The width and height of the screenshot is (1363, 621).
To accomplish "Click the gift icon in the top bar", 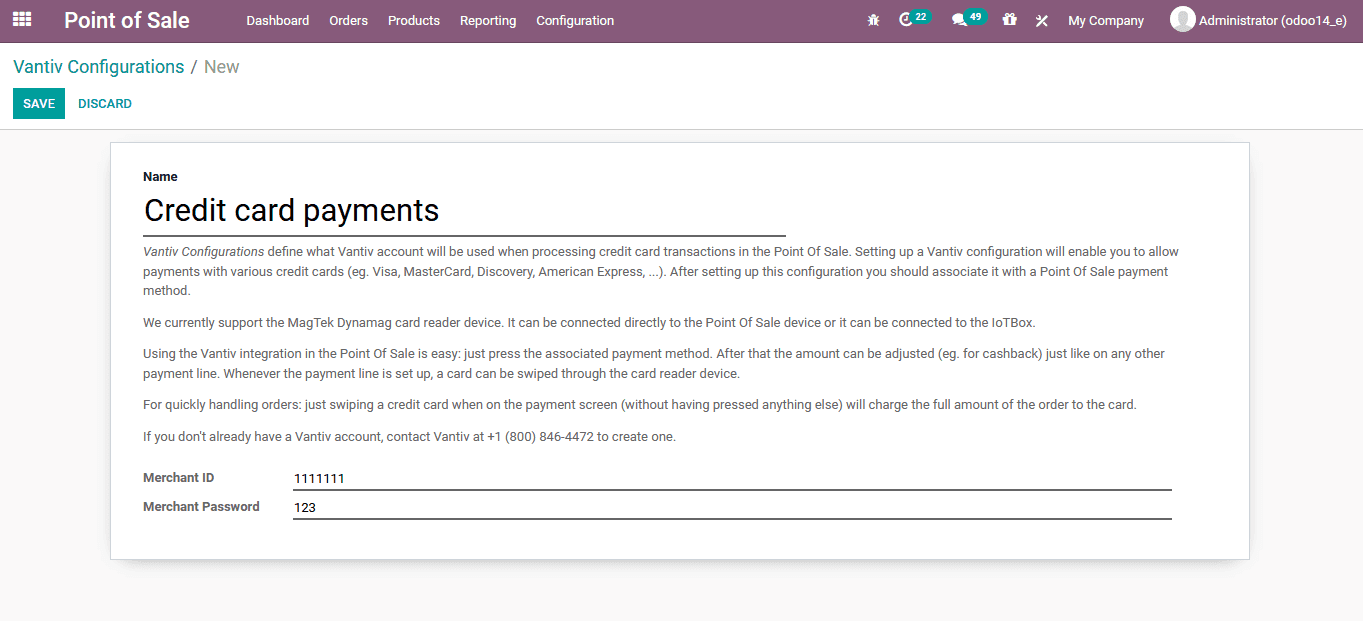I will pyautogui.click(x=1009, y=20).
